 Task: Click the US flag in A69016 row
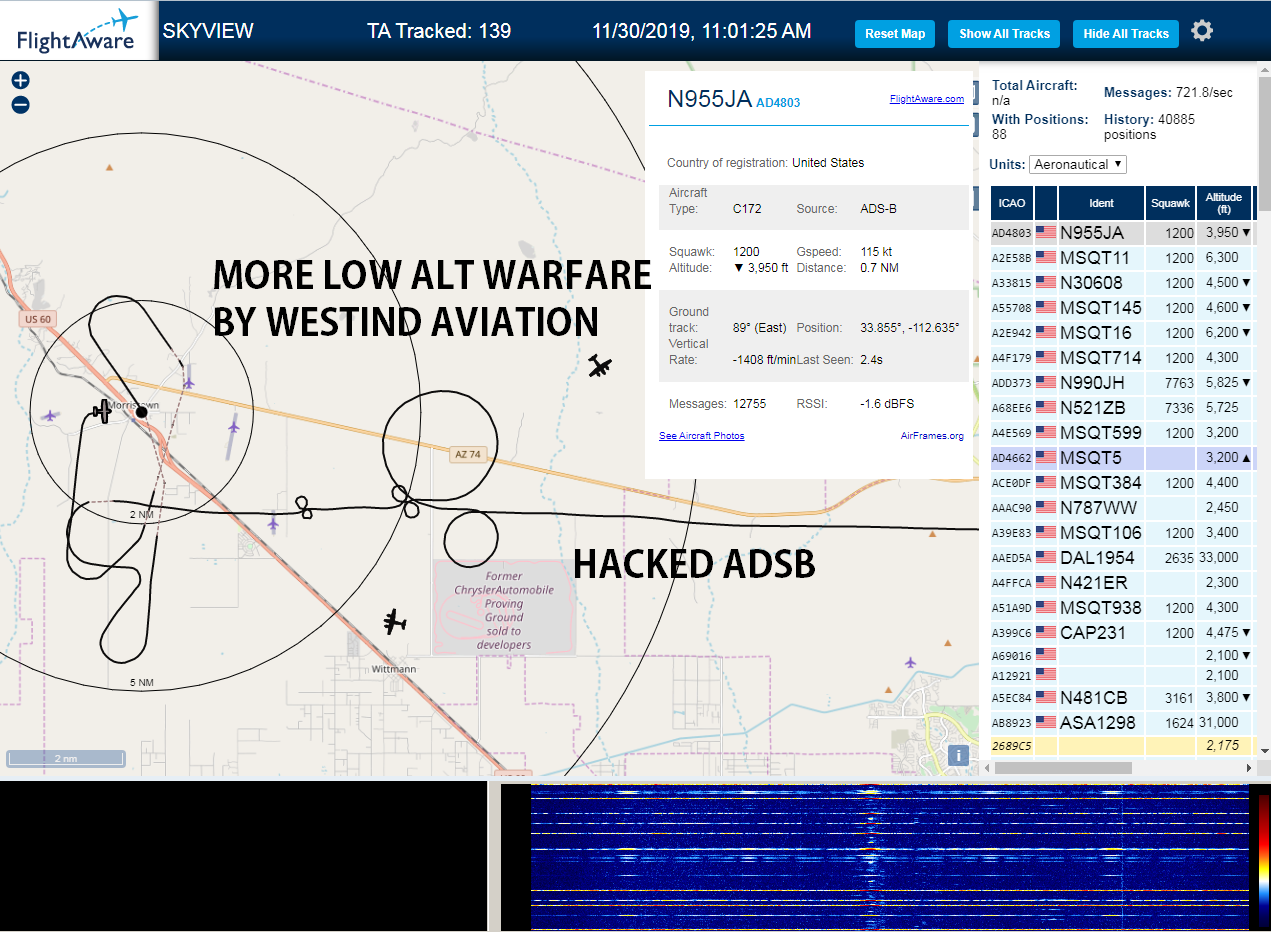(1046, 655)
